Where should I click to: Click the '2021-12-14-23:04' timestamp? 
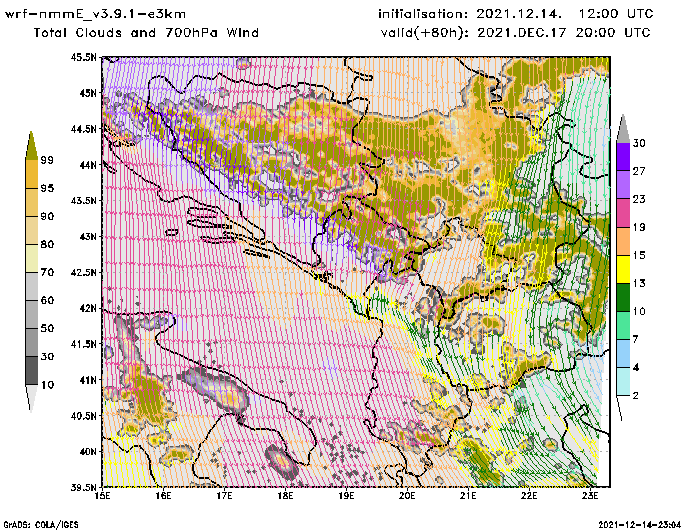click(639, 525)
